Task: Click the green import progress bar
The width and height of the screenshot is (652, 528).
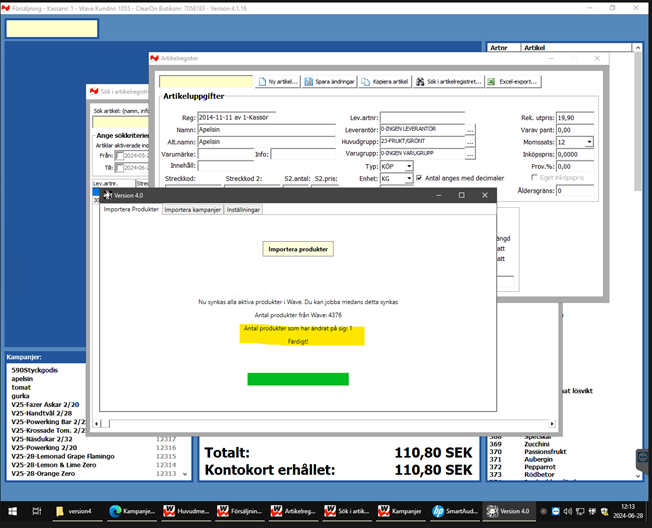Action: 298,379
